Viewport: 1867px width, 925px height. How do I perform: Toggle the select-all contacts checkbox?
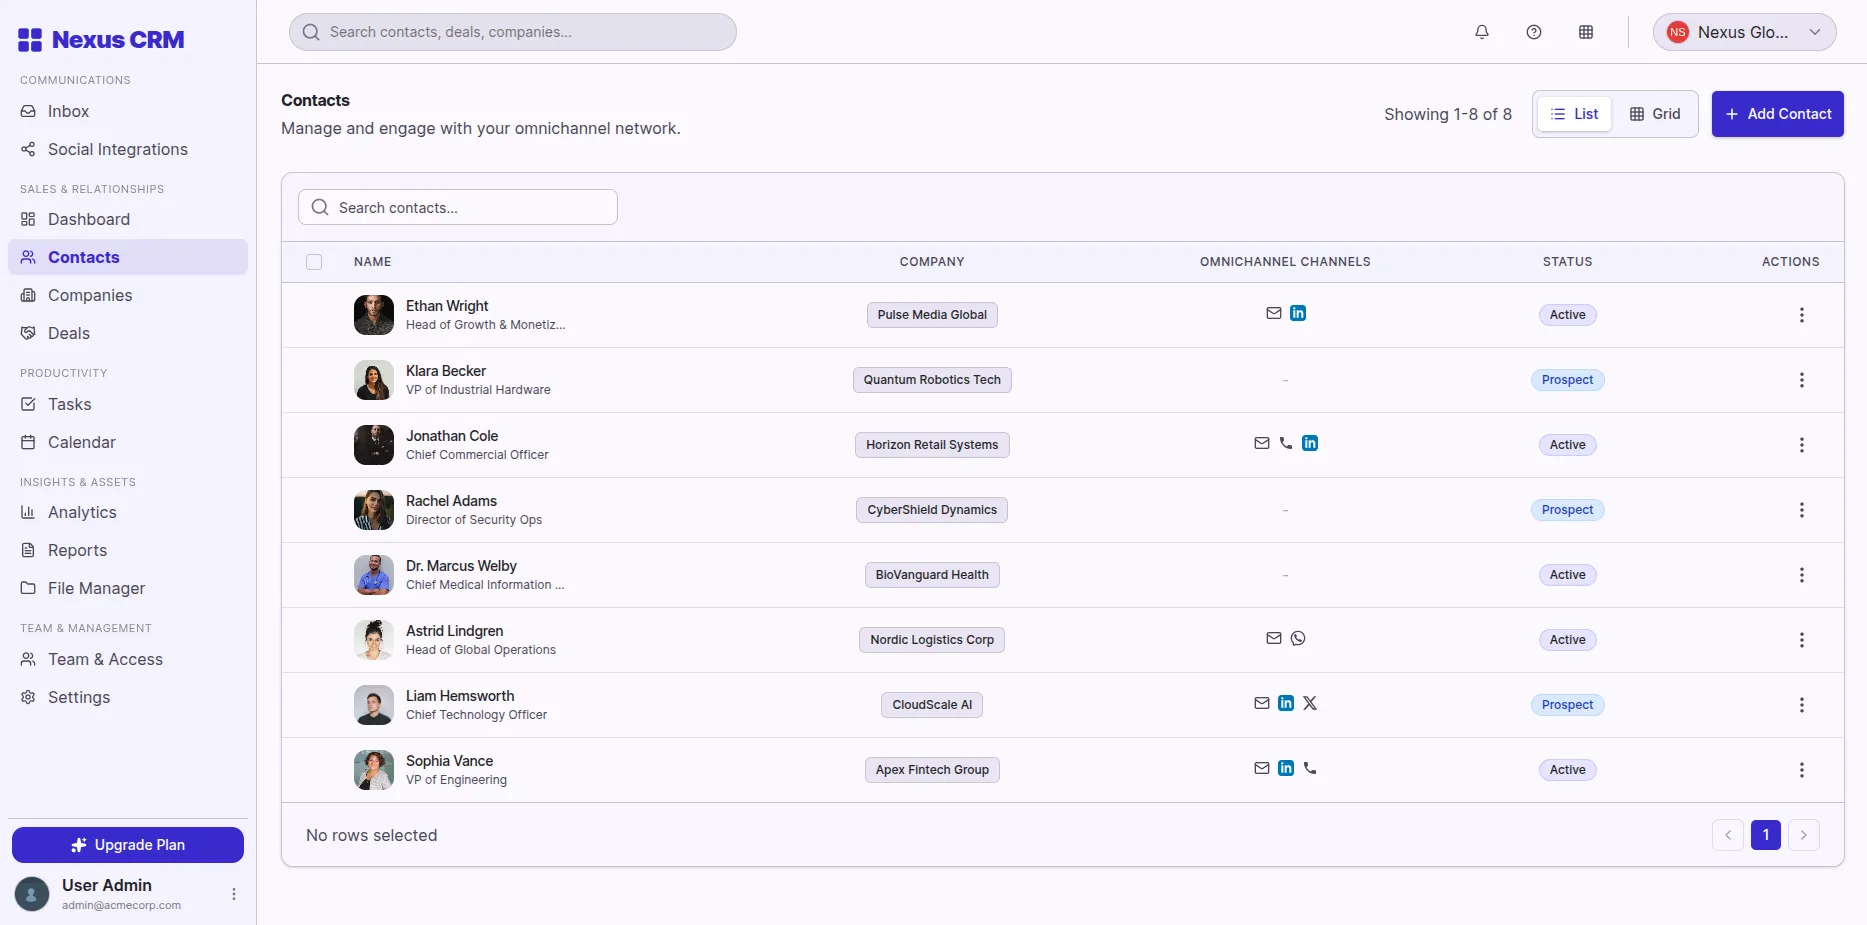coord(314,262)
